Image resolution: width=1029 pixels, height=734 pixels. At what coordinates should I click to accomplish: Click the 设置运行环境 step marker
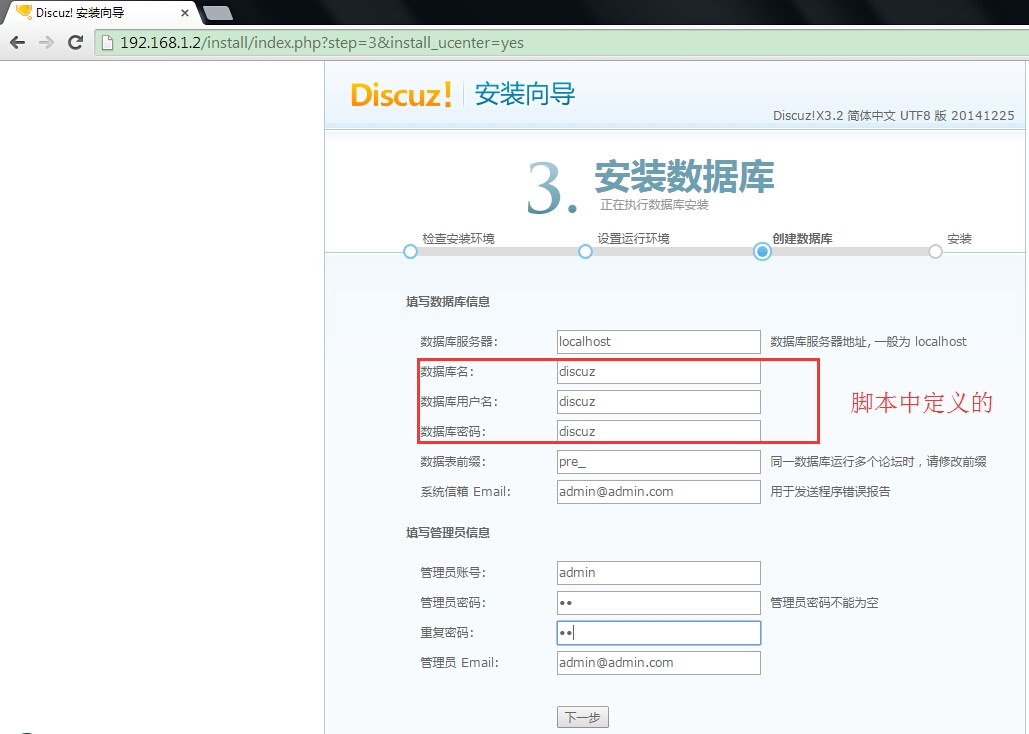pyautogui.click(x=585, y=252)
